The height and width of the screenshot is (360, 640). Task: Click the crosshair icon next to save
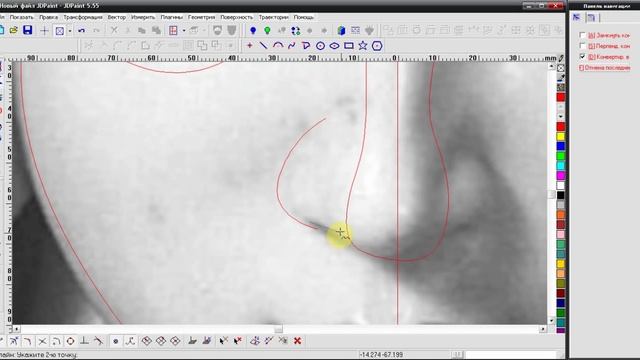coord(44,31)
